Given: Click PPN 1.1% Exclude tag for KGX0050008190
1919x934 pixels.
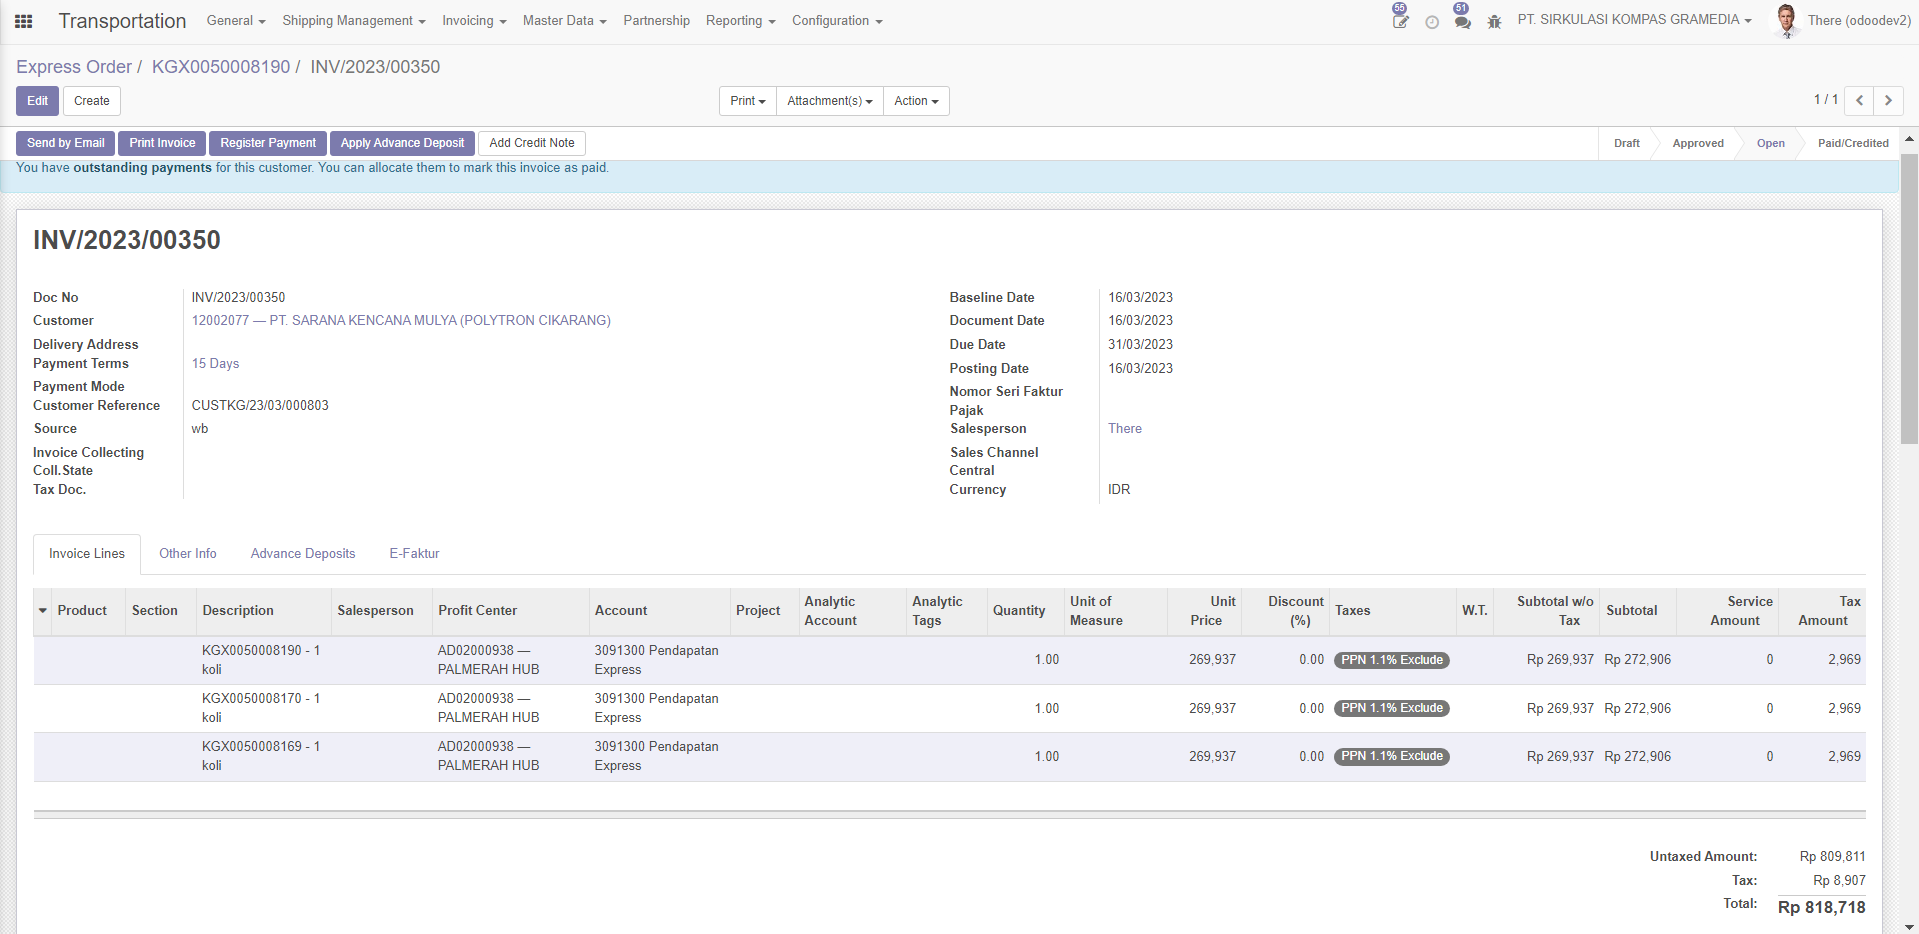Looking at the screenshot, I should pos(1392,660).
